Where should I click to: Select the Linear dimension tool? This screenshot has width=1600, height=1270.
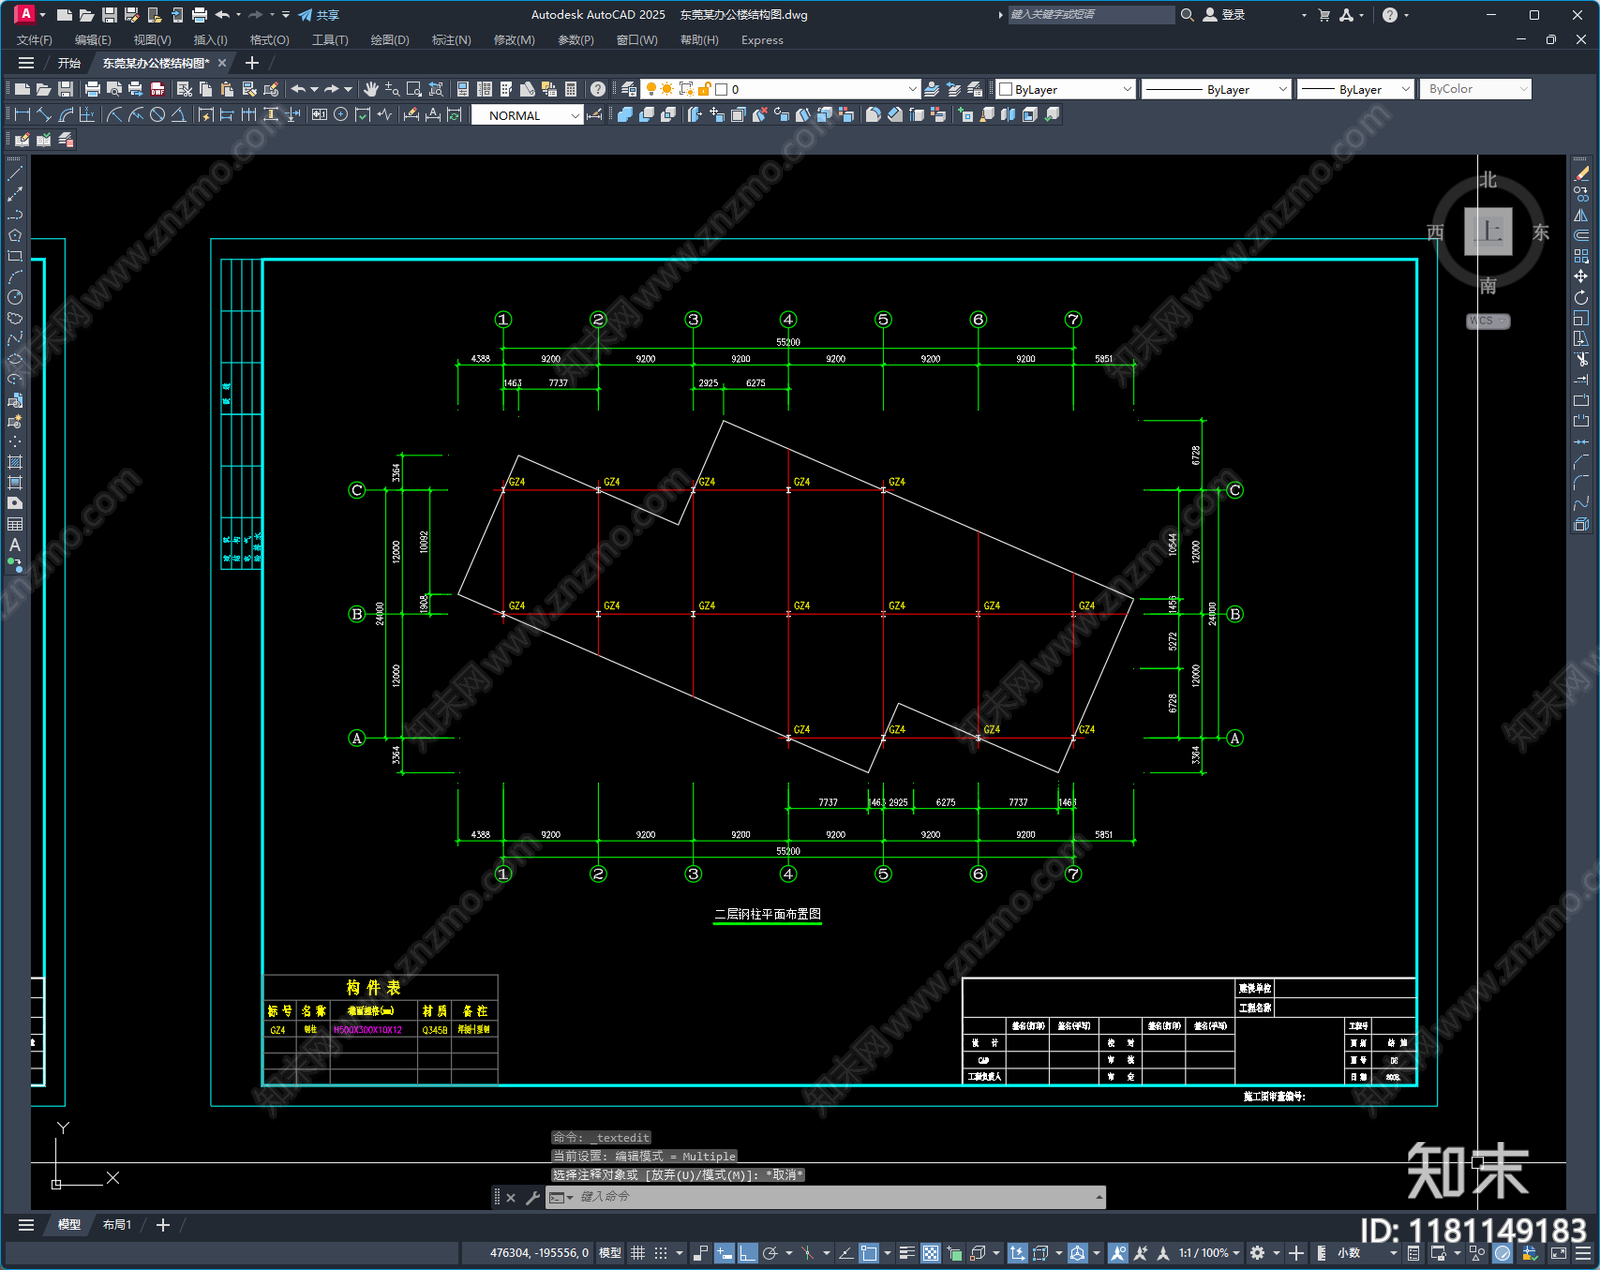tap(22, 115)
